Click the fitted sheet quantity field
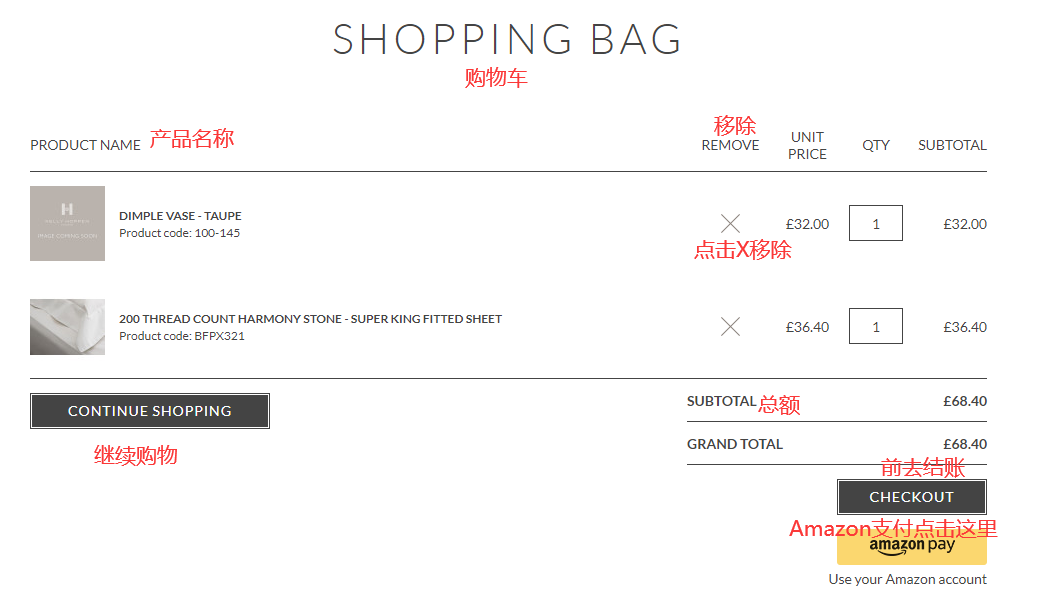1053x595 pixels. tap(875, 326)
